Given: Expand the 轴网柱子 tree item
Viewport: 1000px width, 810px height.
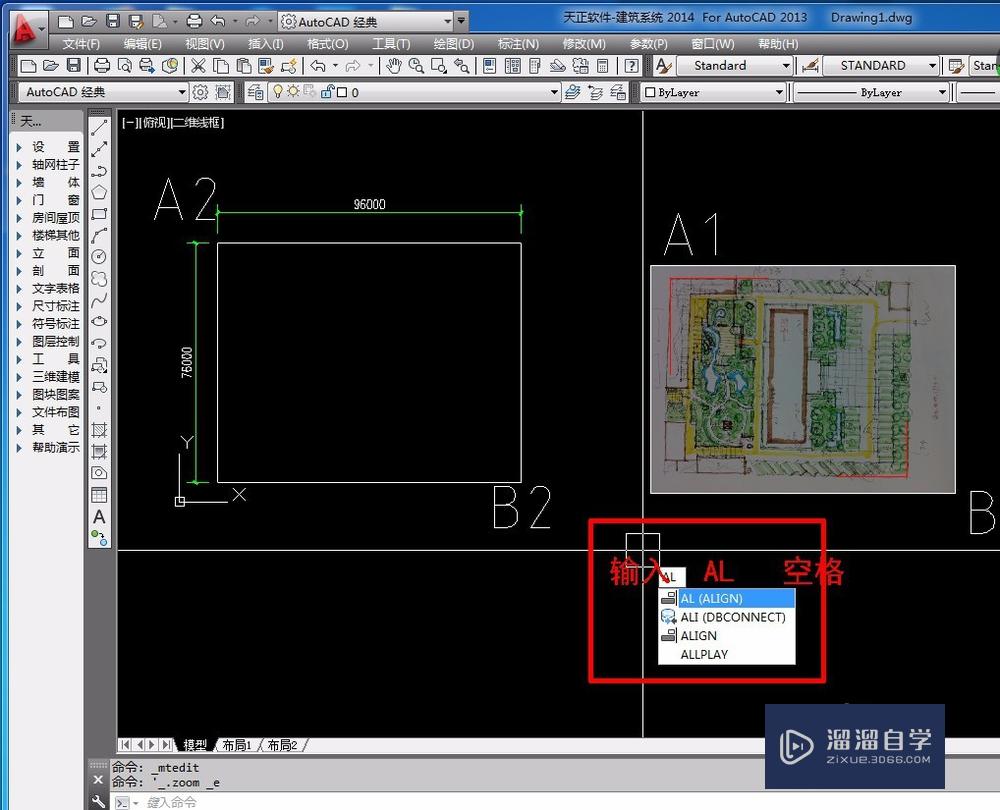Looking at the screenshot, I should pyautogui.click(x=19, y=165).
